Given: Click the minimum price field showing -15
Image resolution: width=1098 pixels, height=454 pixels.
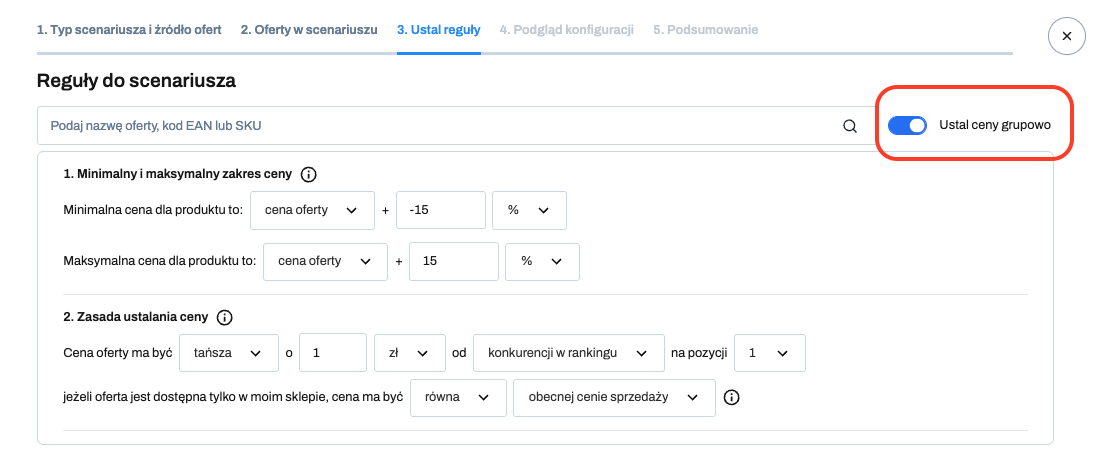Looking at the screenshot, I should [440, 210].
